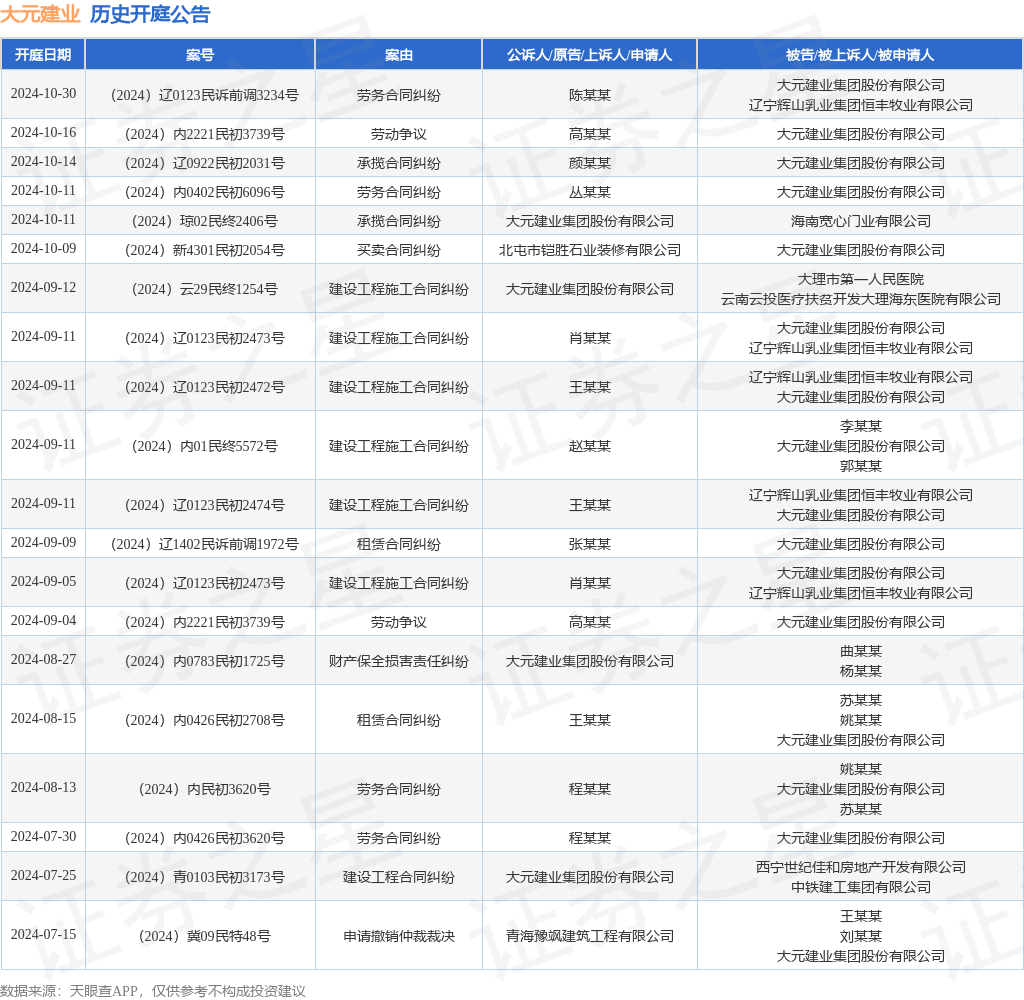Click plaintiff 陈某某
Screen dimensions: 1024x1000
click(x=590, y=95)
